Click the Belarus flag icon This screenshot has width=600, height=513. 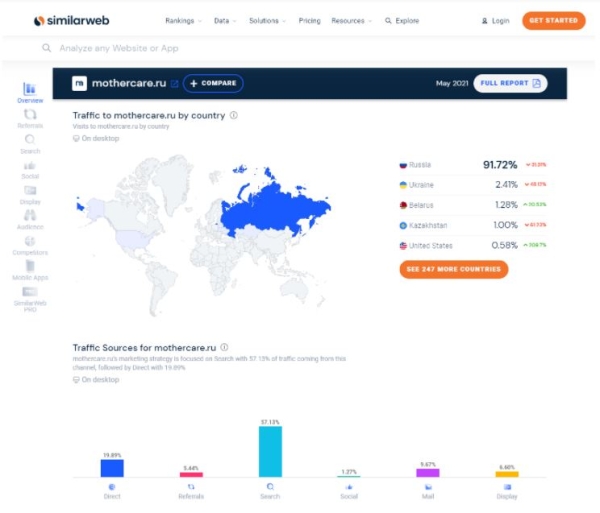click(x=403, y=205)
